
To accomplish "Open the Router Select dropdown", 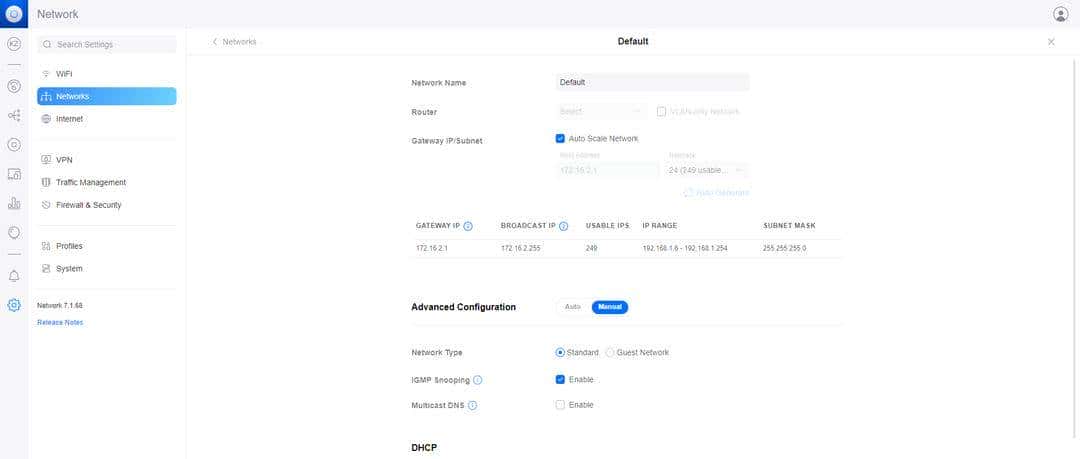I will click(x=601, y=111).
